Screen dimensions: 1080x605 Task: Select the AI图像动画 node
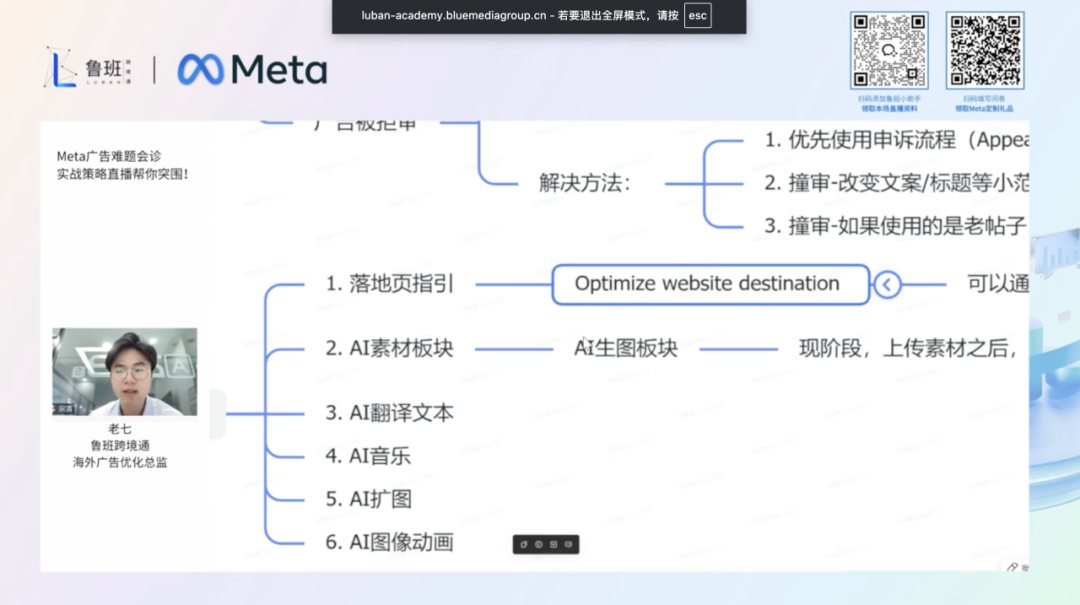pyautogui.click(x=389, y=542)
